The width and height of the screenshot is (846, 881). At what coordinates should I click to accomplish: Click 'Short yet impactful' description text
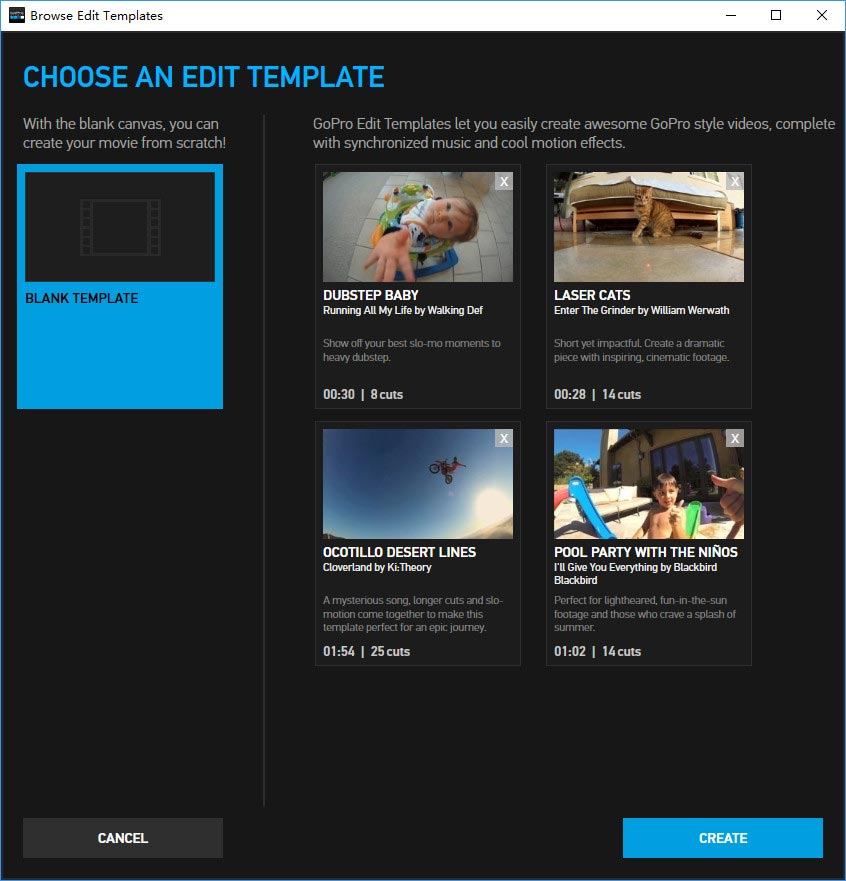coord(642,350)
